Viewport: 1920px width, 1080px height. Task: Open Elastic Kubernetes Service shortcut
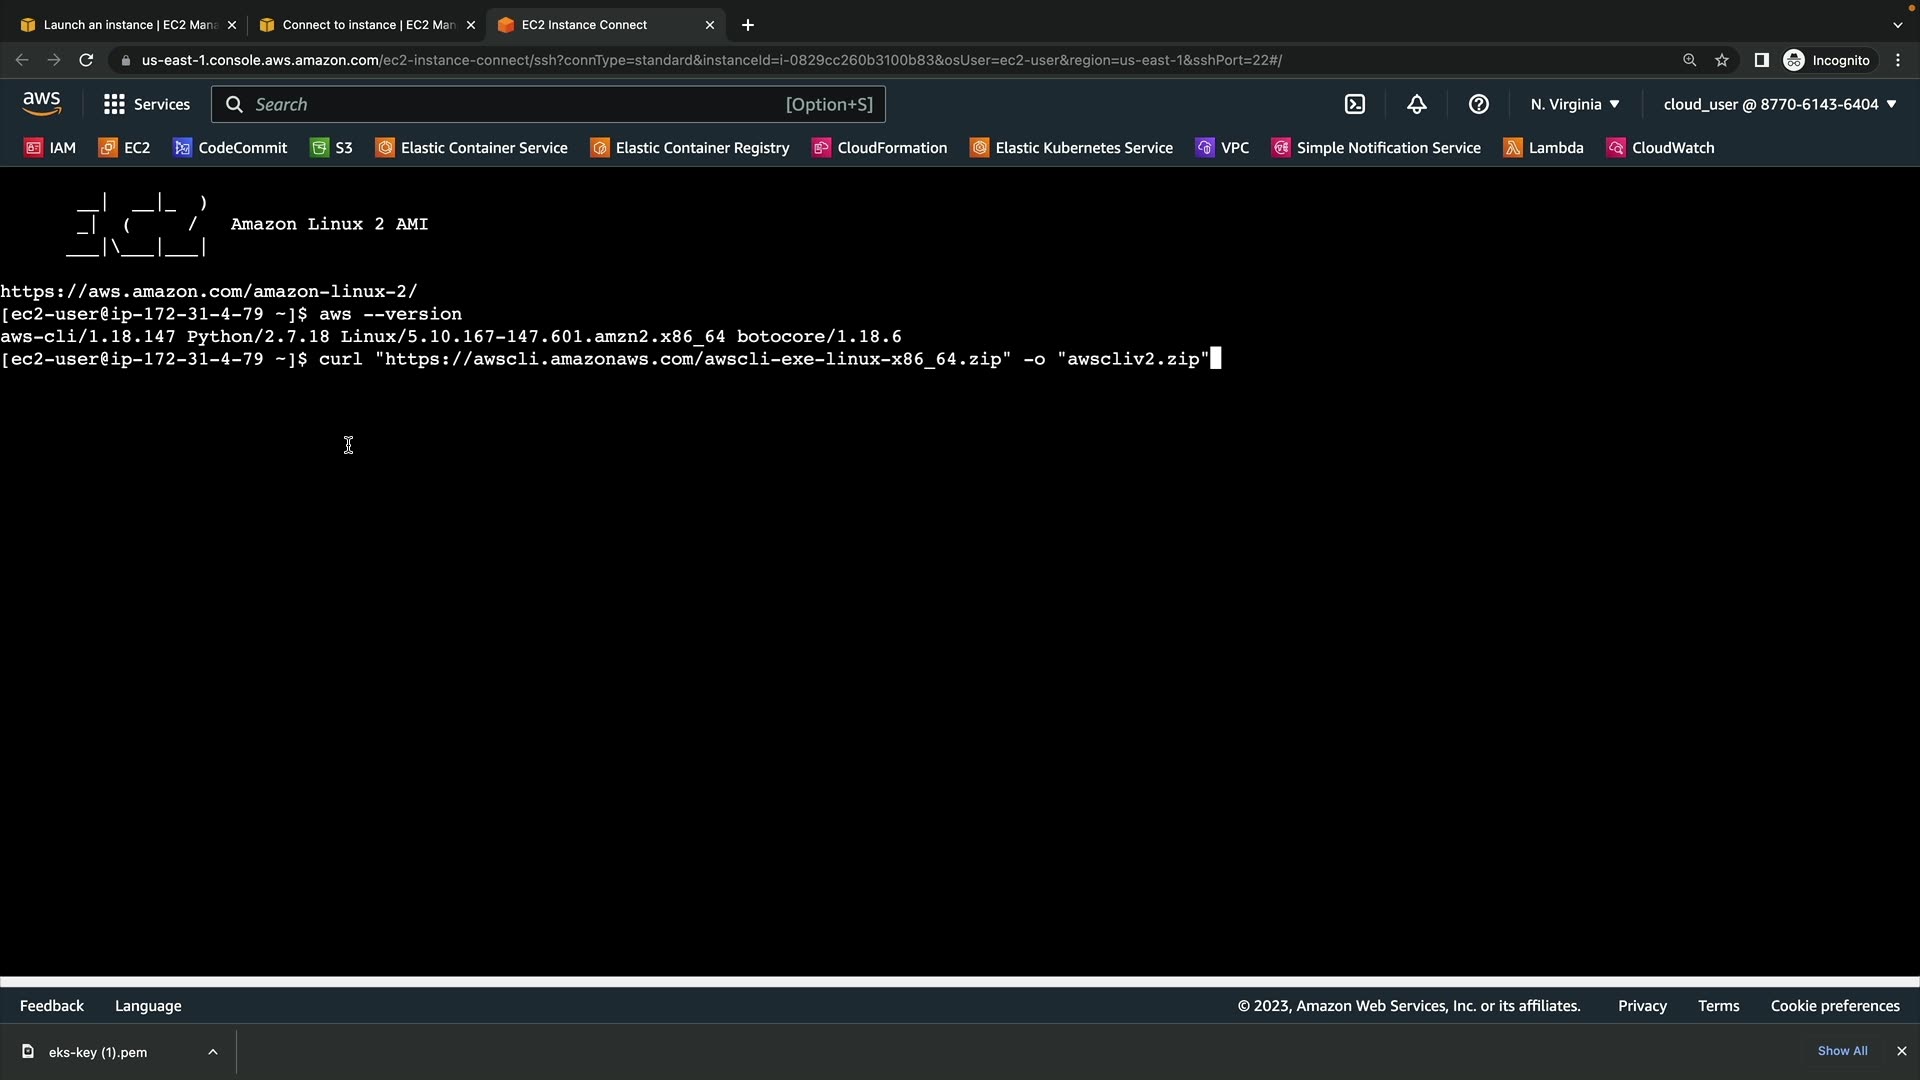point(1072,148)
